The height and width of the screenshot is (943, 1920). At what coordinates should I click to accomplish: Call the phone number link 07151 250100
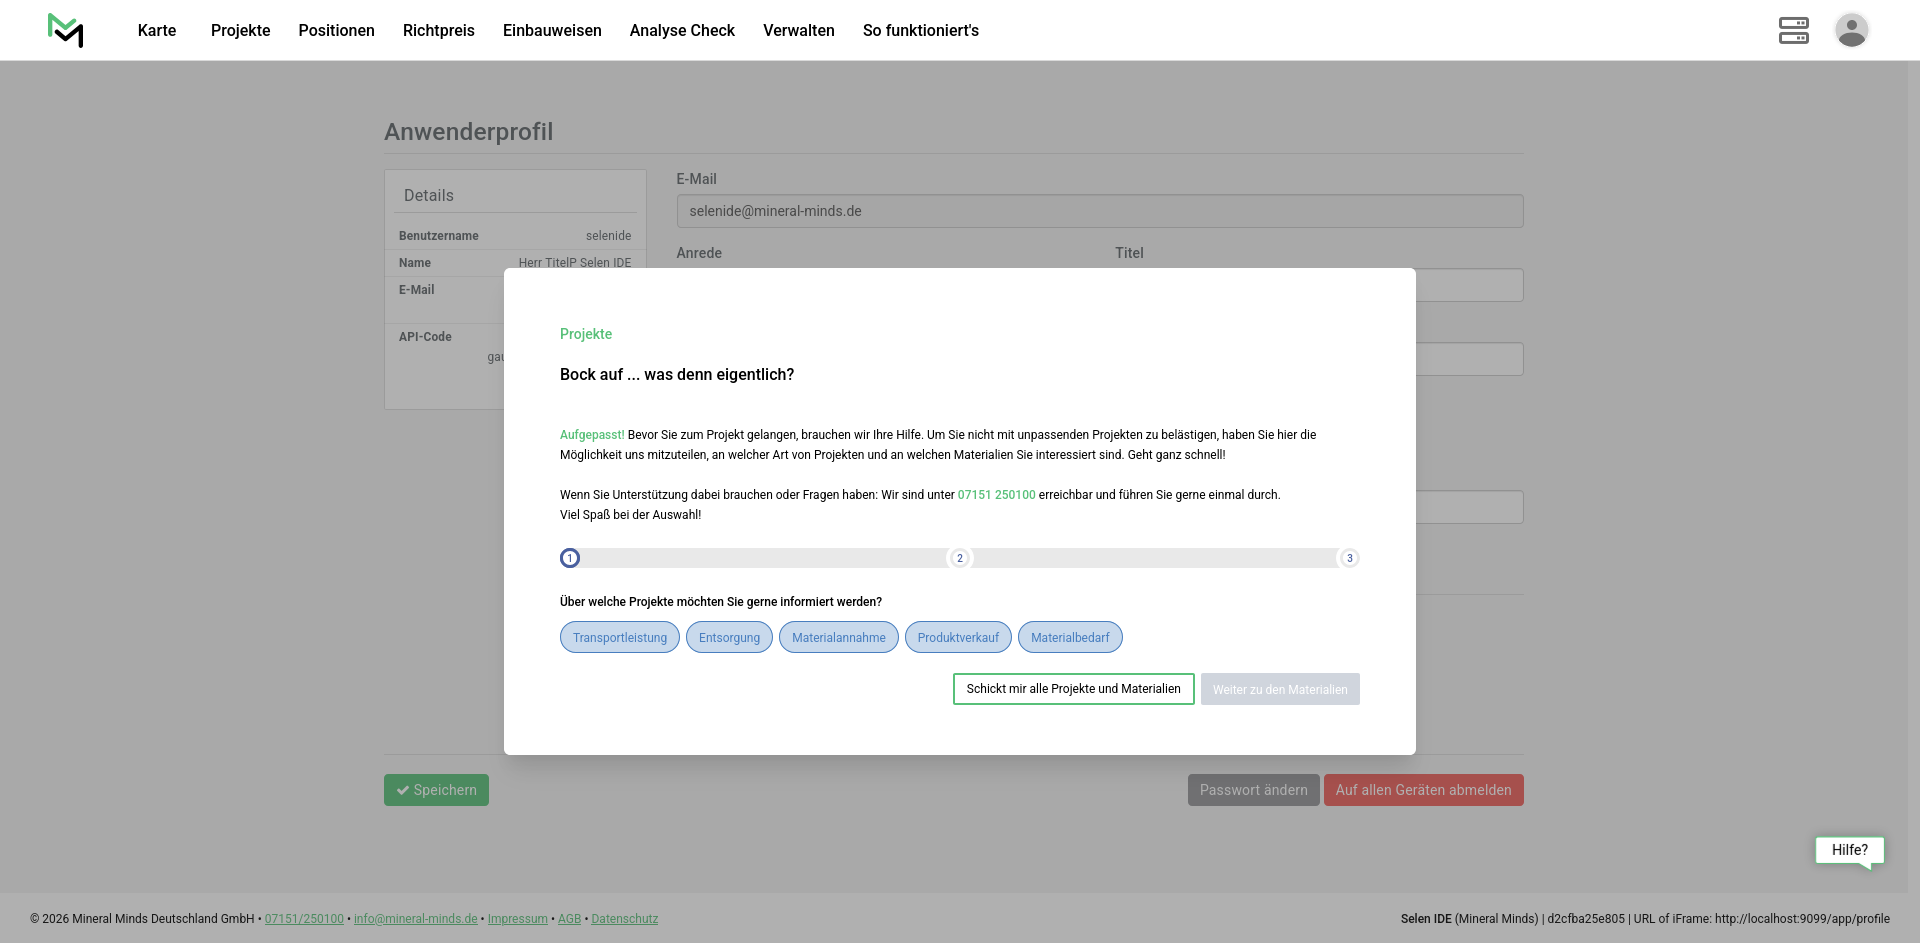tap(996, 495)
